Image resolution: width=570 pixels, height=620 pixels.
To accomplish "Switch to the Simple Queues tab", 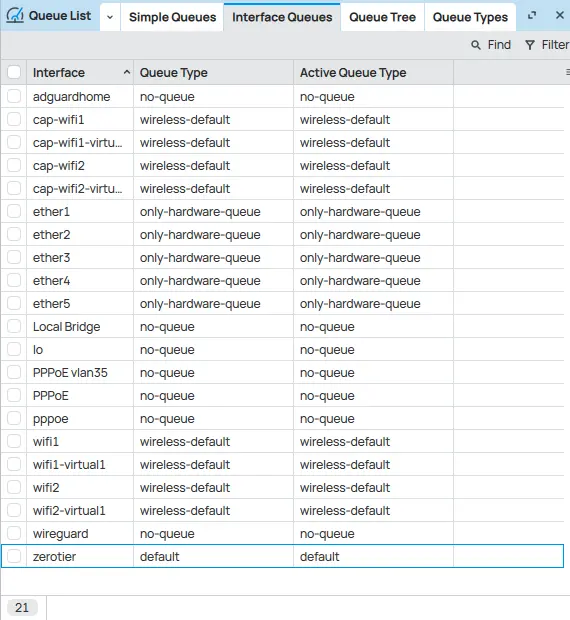I will click(x=172, y=17).
